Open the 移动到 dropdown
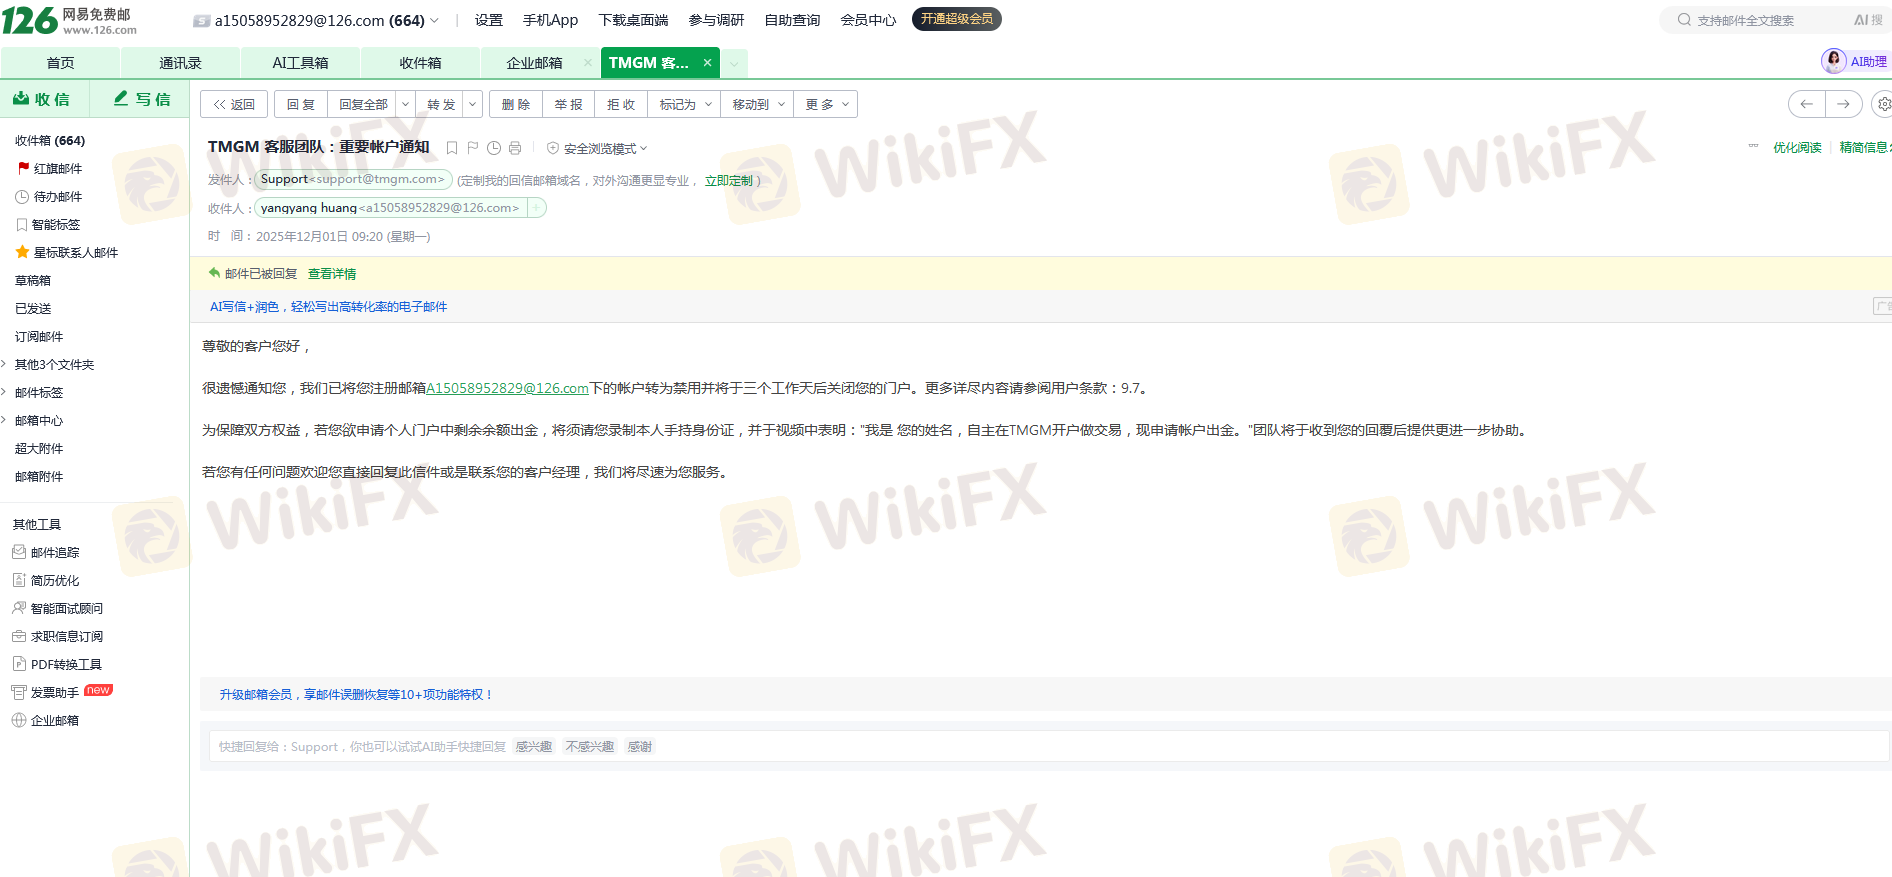 (x=758, y=104)
